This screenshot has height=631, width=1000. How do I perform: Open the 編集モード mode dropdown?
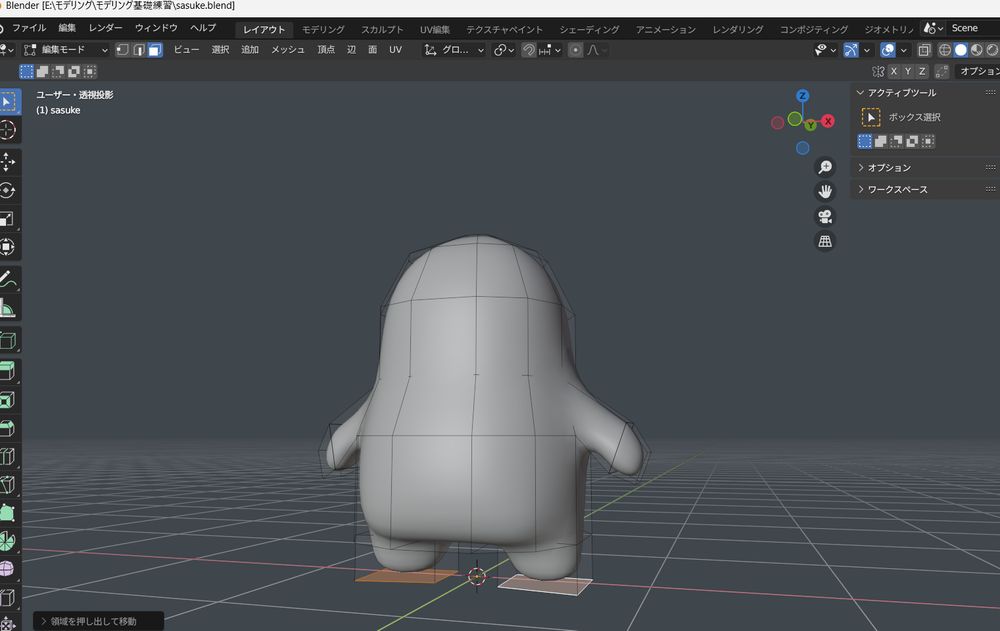pyautogui.click(x=67, y=50)
